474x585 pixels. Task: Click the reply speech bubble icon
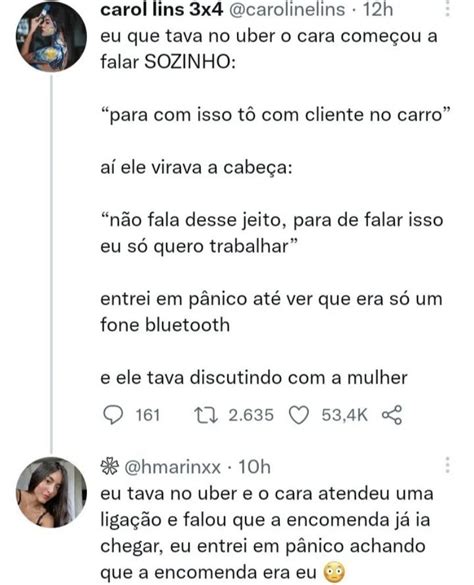click(112, 415)
